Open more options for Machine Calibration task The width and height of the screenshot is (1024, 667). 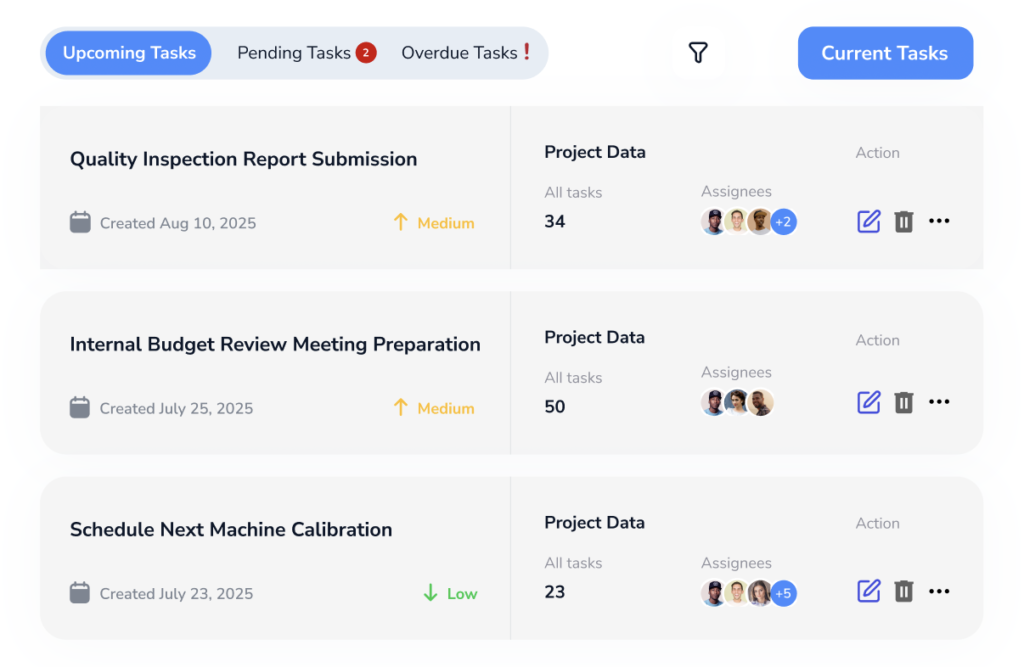[x=939, y=591]
